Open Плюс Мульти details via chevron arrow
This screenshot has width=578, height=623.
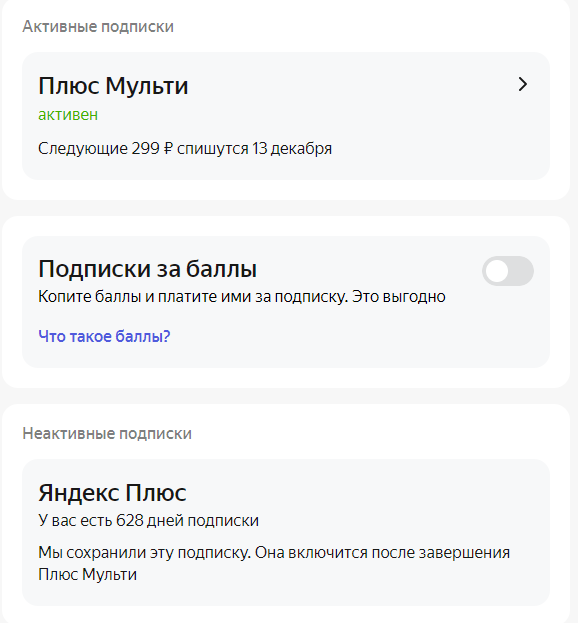coord(523,84)
